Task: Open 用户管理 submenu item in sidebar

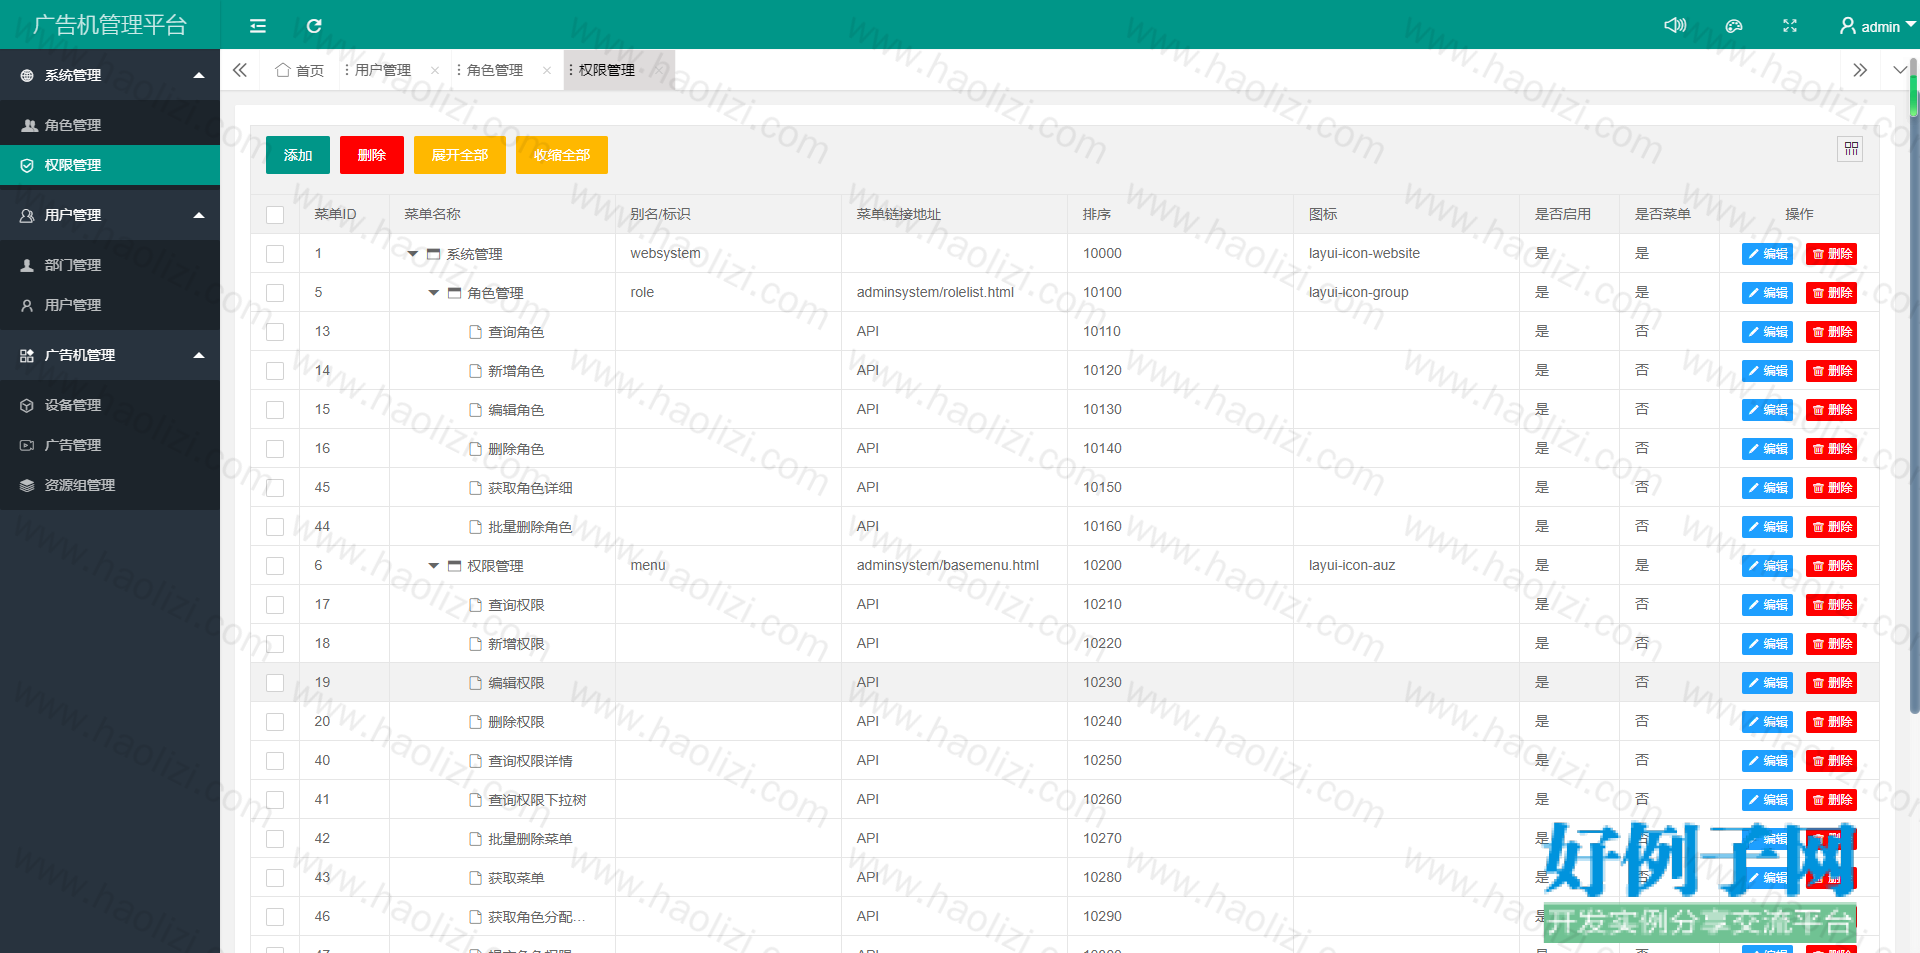Action: (x=110, y=305)
